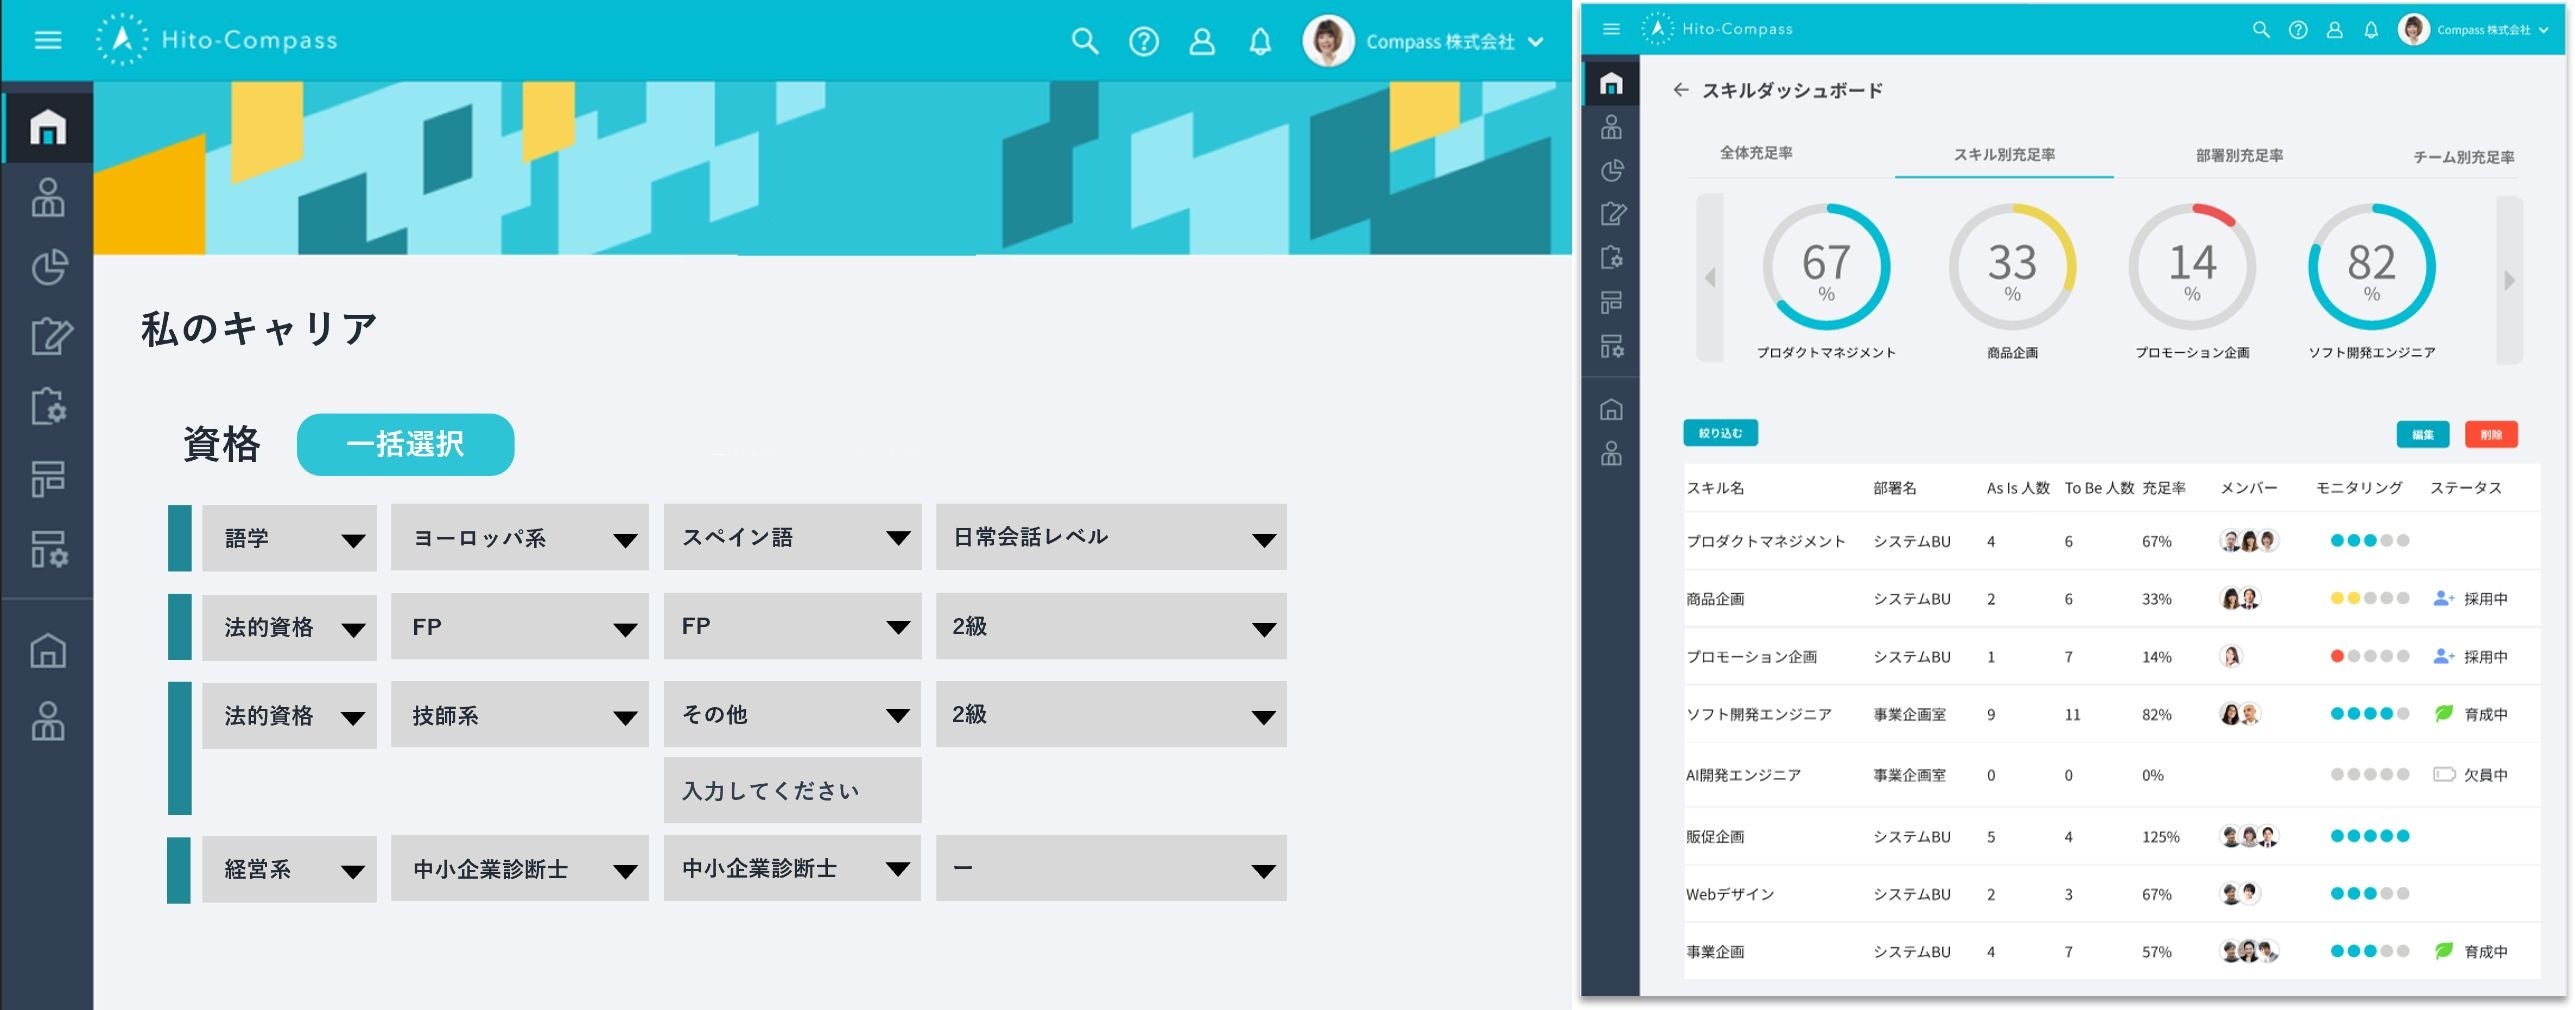Switch to 部署別充足率 tab
Image resolution: width=2575 pixels, height=1010 pixels.
[x=2239, y=156]
